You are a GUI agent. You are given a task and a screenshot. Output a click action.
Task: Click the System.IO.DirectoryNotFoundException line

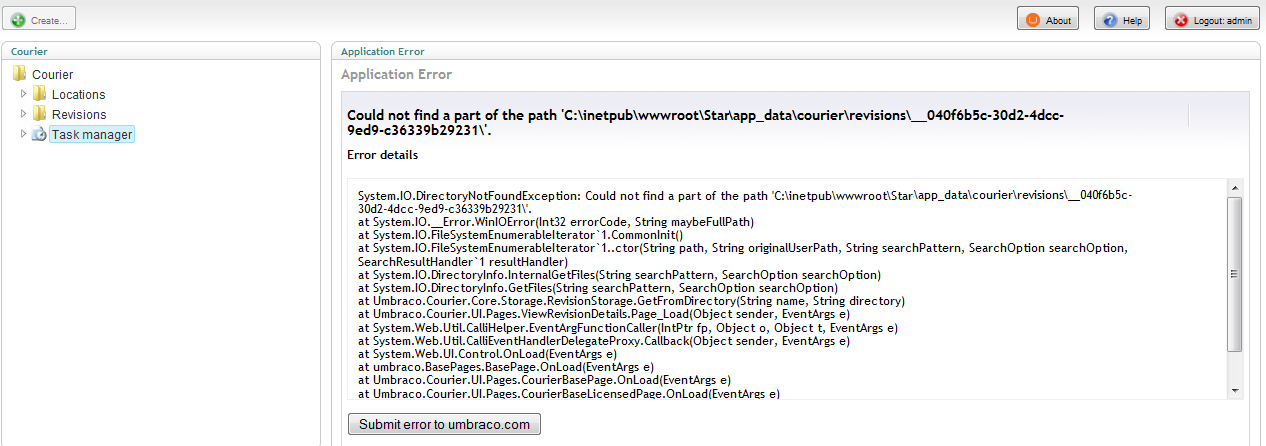tap(745, 202)
